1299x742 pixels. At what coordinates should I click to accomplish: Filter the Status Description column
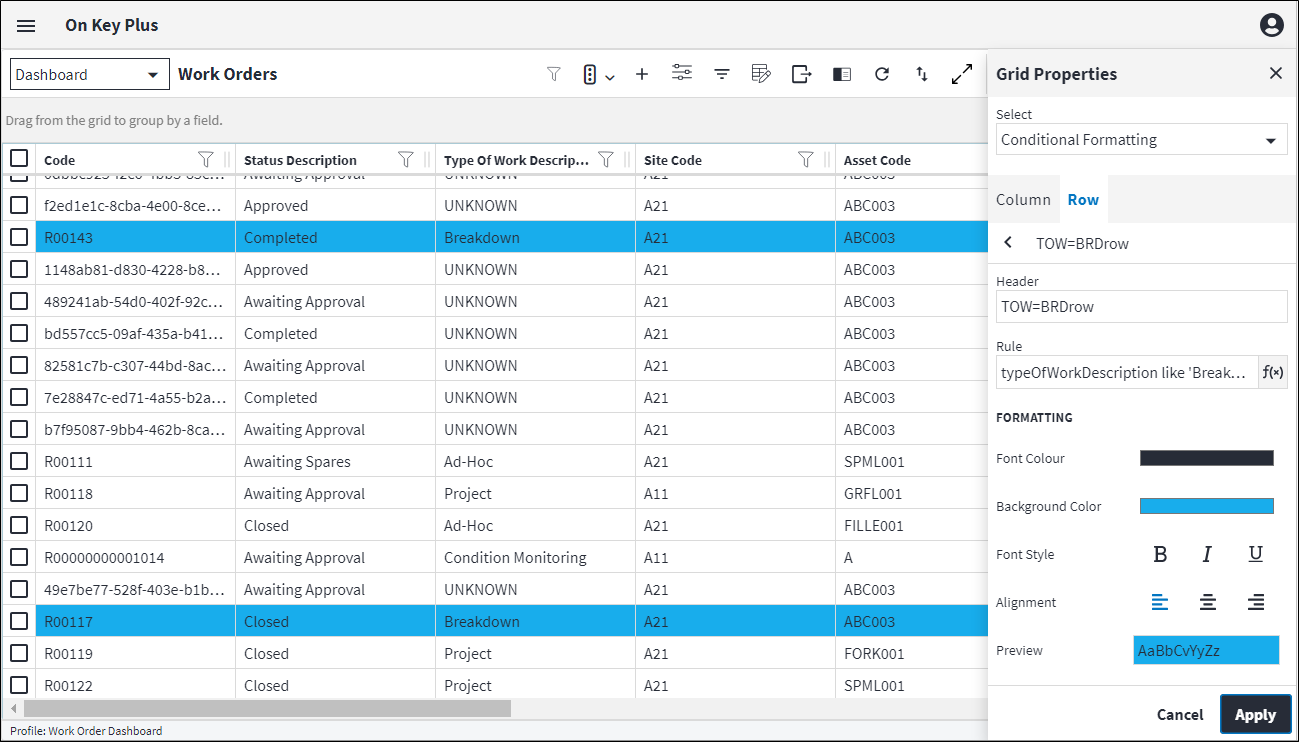[406, 159]
